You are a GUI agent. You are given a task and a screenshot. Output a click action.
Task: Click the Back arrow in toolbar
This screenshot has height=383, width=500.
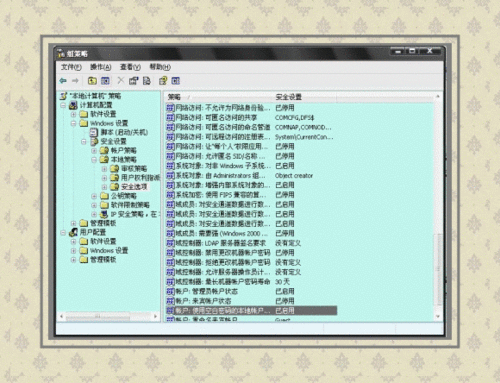click(x=63, y=81)
